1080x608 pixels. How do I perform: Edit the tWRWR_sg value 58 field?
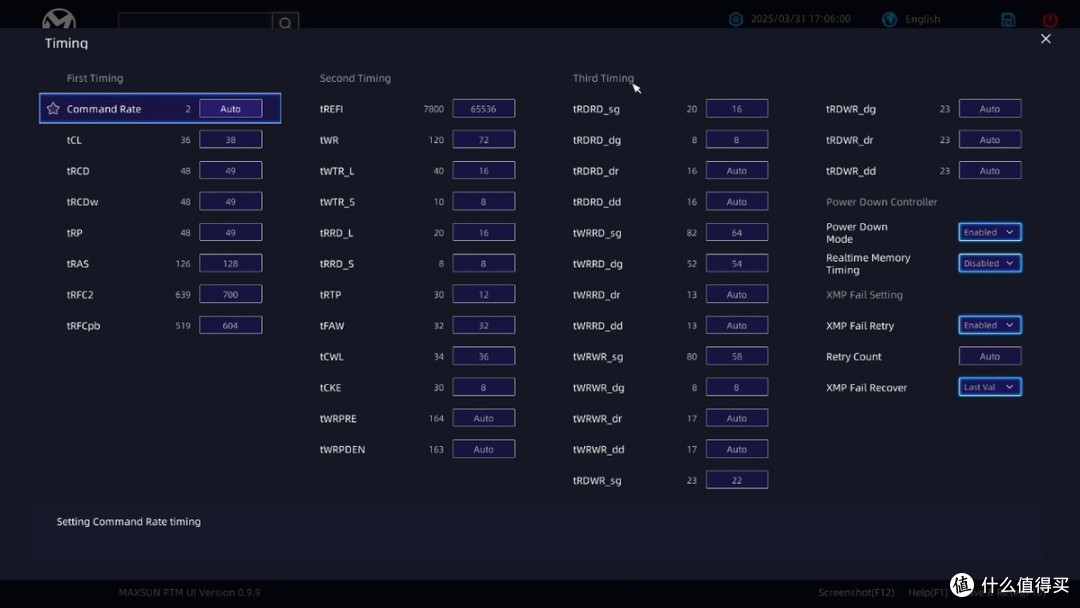tap(737, 357)
